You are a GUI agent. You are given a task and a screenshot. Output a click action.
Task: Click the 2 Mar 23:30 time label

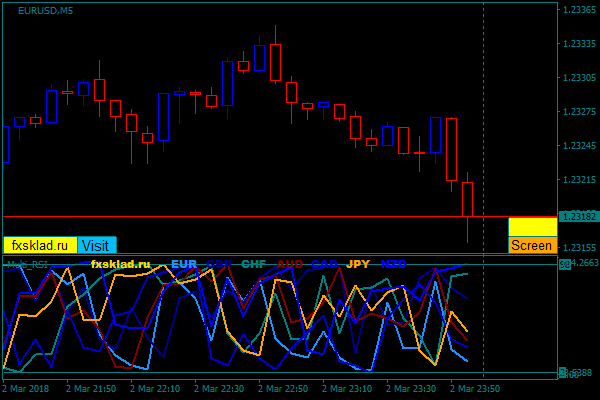411,389
